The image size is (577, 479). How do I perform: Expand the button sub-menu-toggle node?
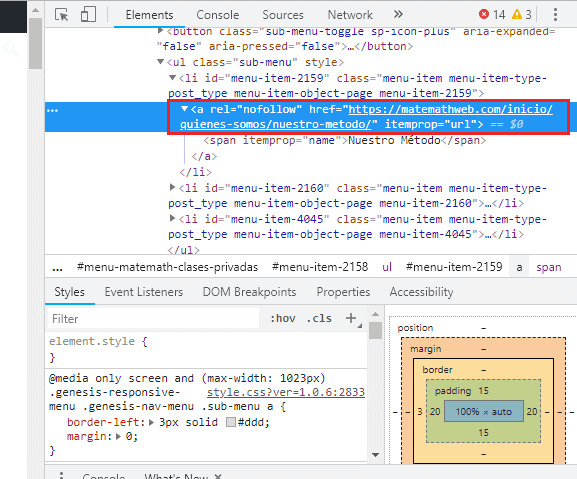point(160,31)
